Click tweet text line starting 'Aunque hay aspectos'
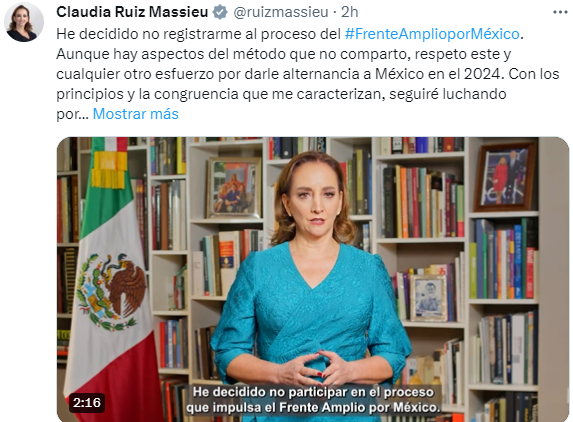Screen dimensions: 573x422 click(x=284, y=54)
